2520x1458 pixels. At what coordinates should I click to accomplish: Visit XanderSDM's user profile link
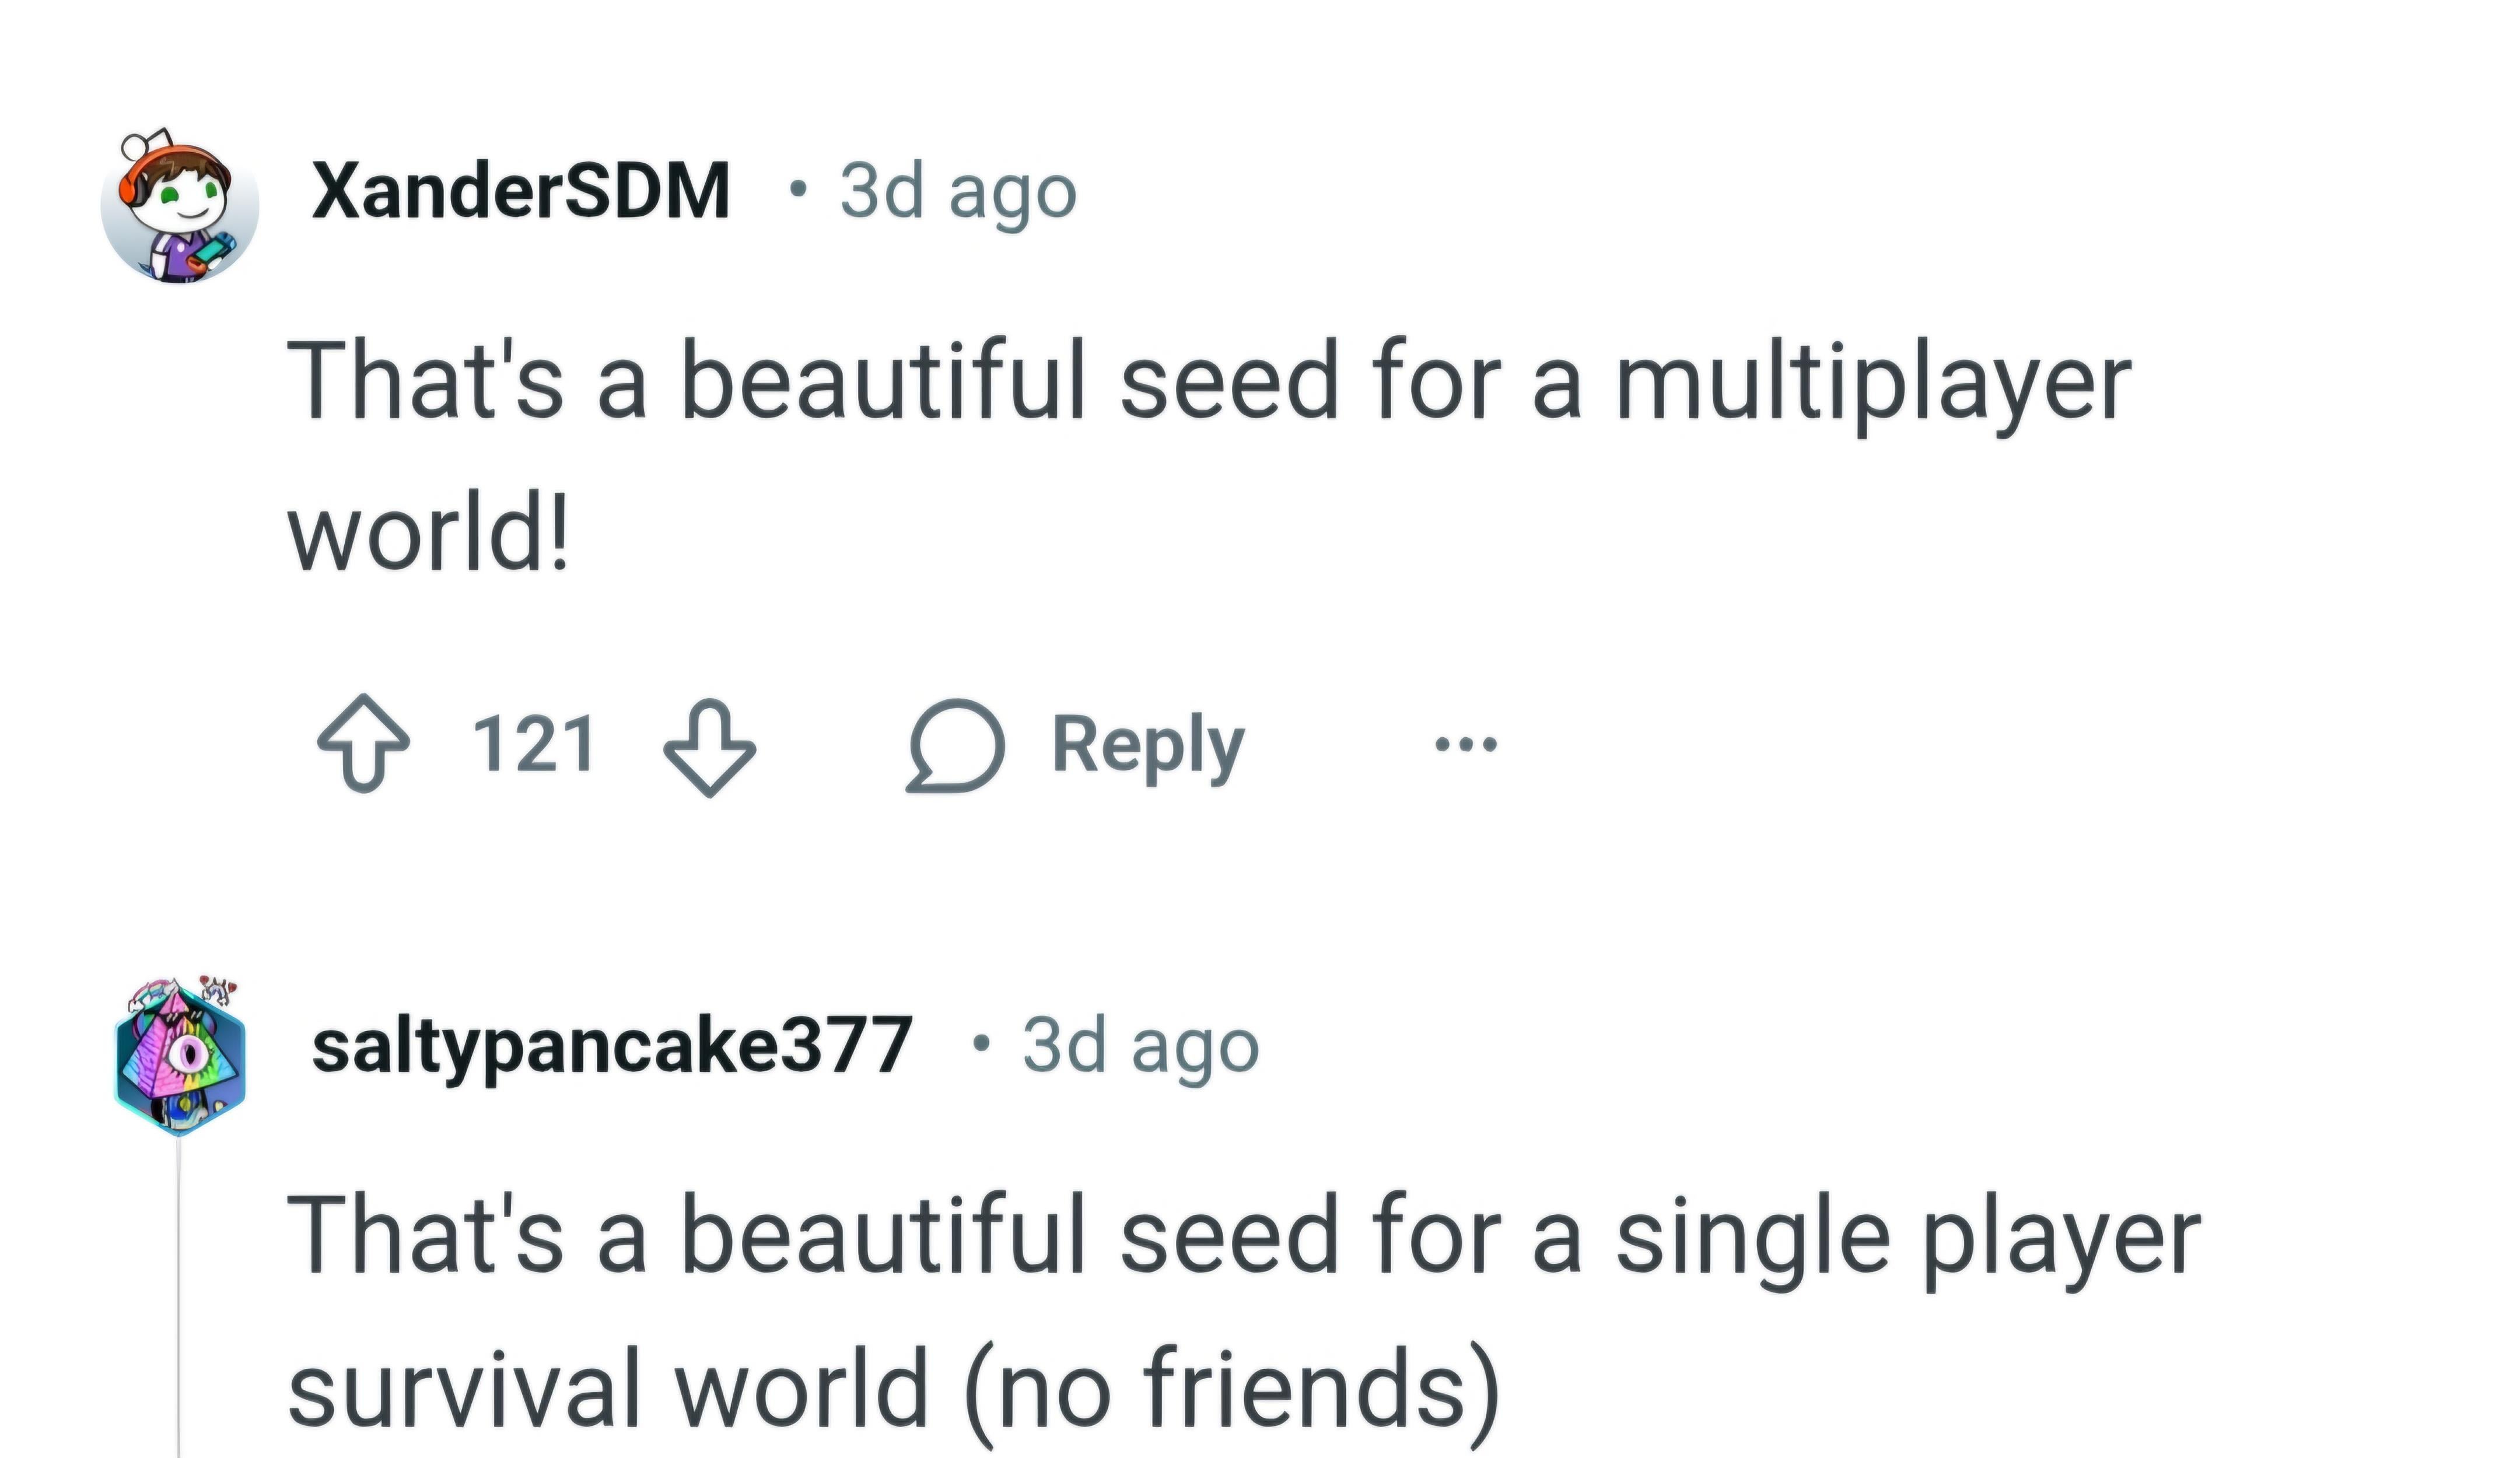[x=520, y=191]
